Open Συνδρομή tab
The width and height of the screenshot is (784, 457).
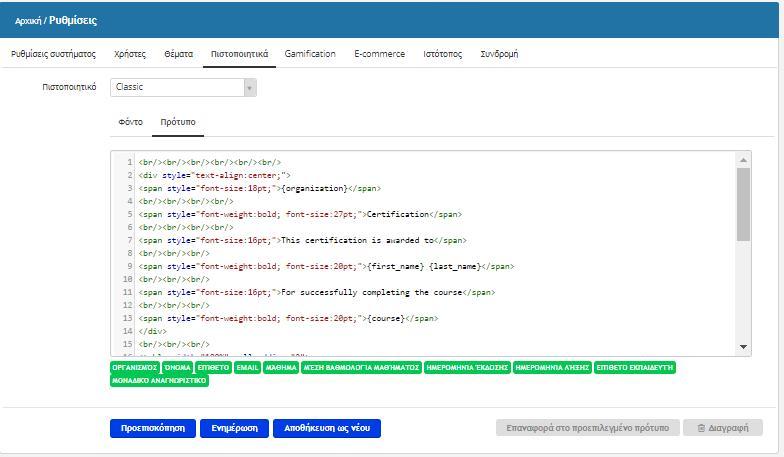point(499,54)
